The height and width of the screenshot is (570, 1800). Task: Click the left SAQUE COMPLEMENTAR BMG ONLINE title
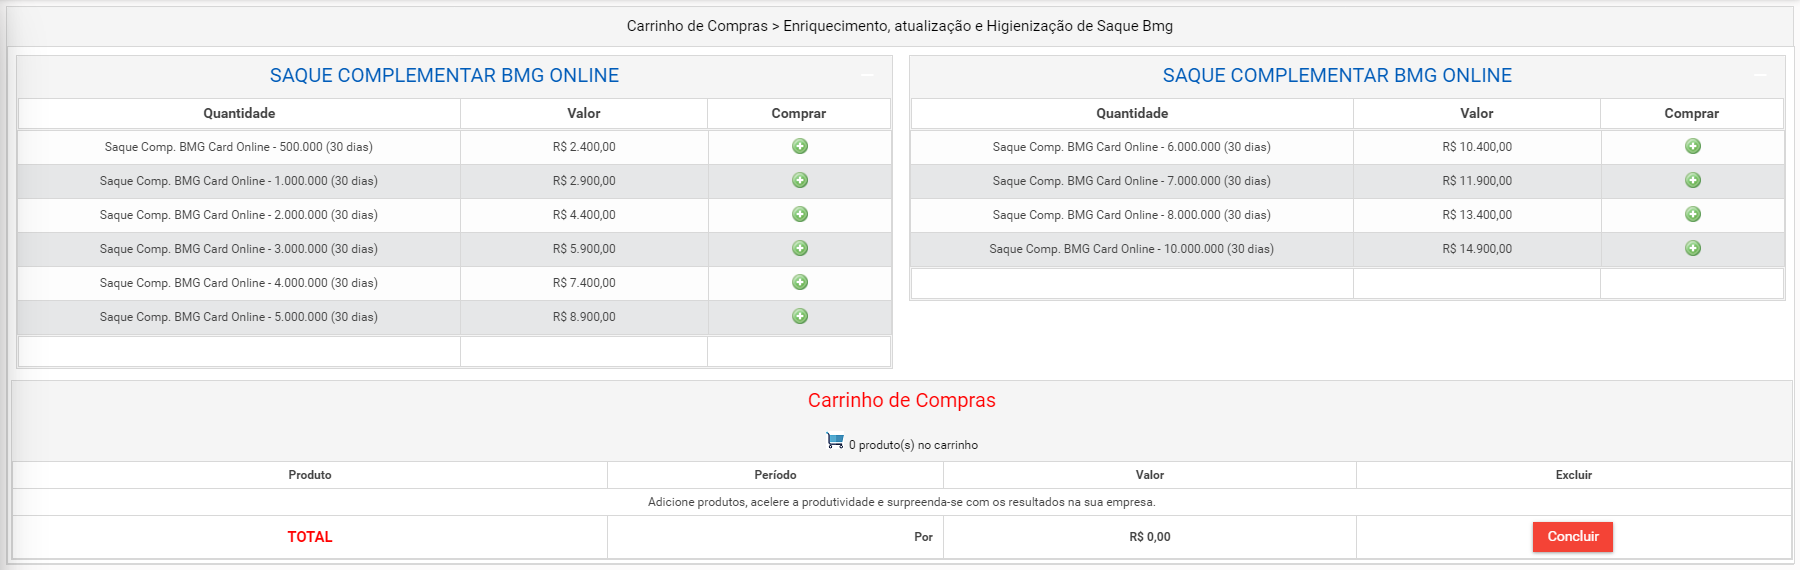[x=444, y=76]
